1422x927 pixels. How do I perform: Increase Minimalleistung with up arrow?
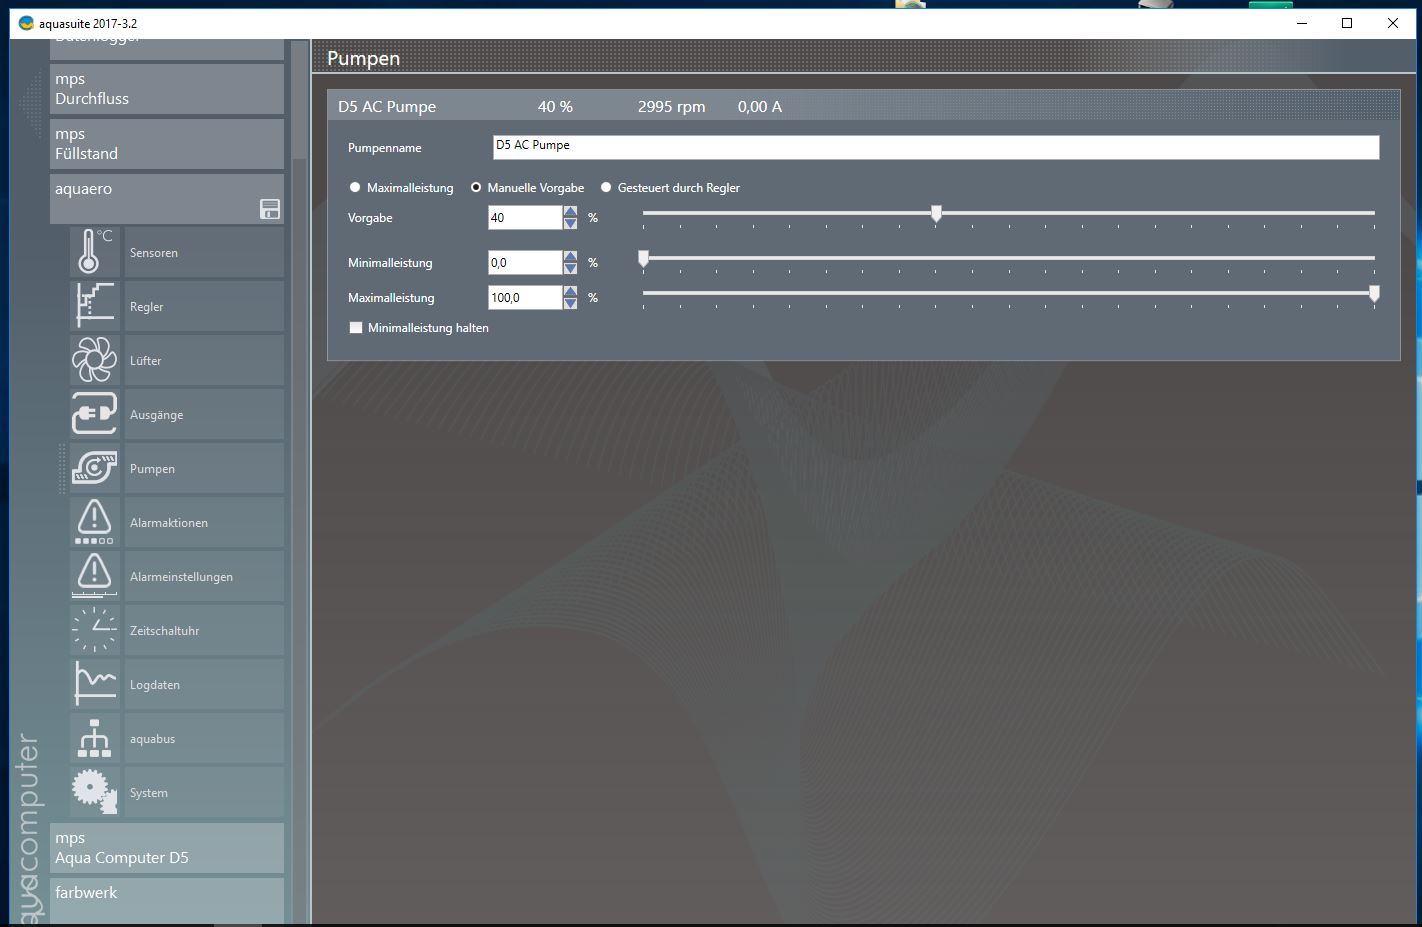[570, 256]
